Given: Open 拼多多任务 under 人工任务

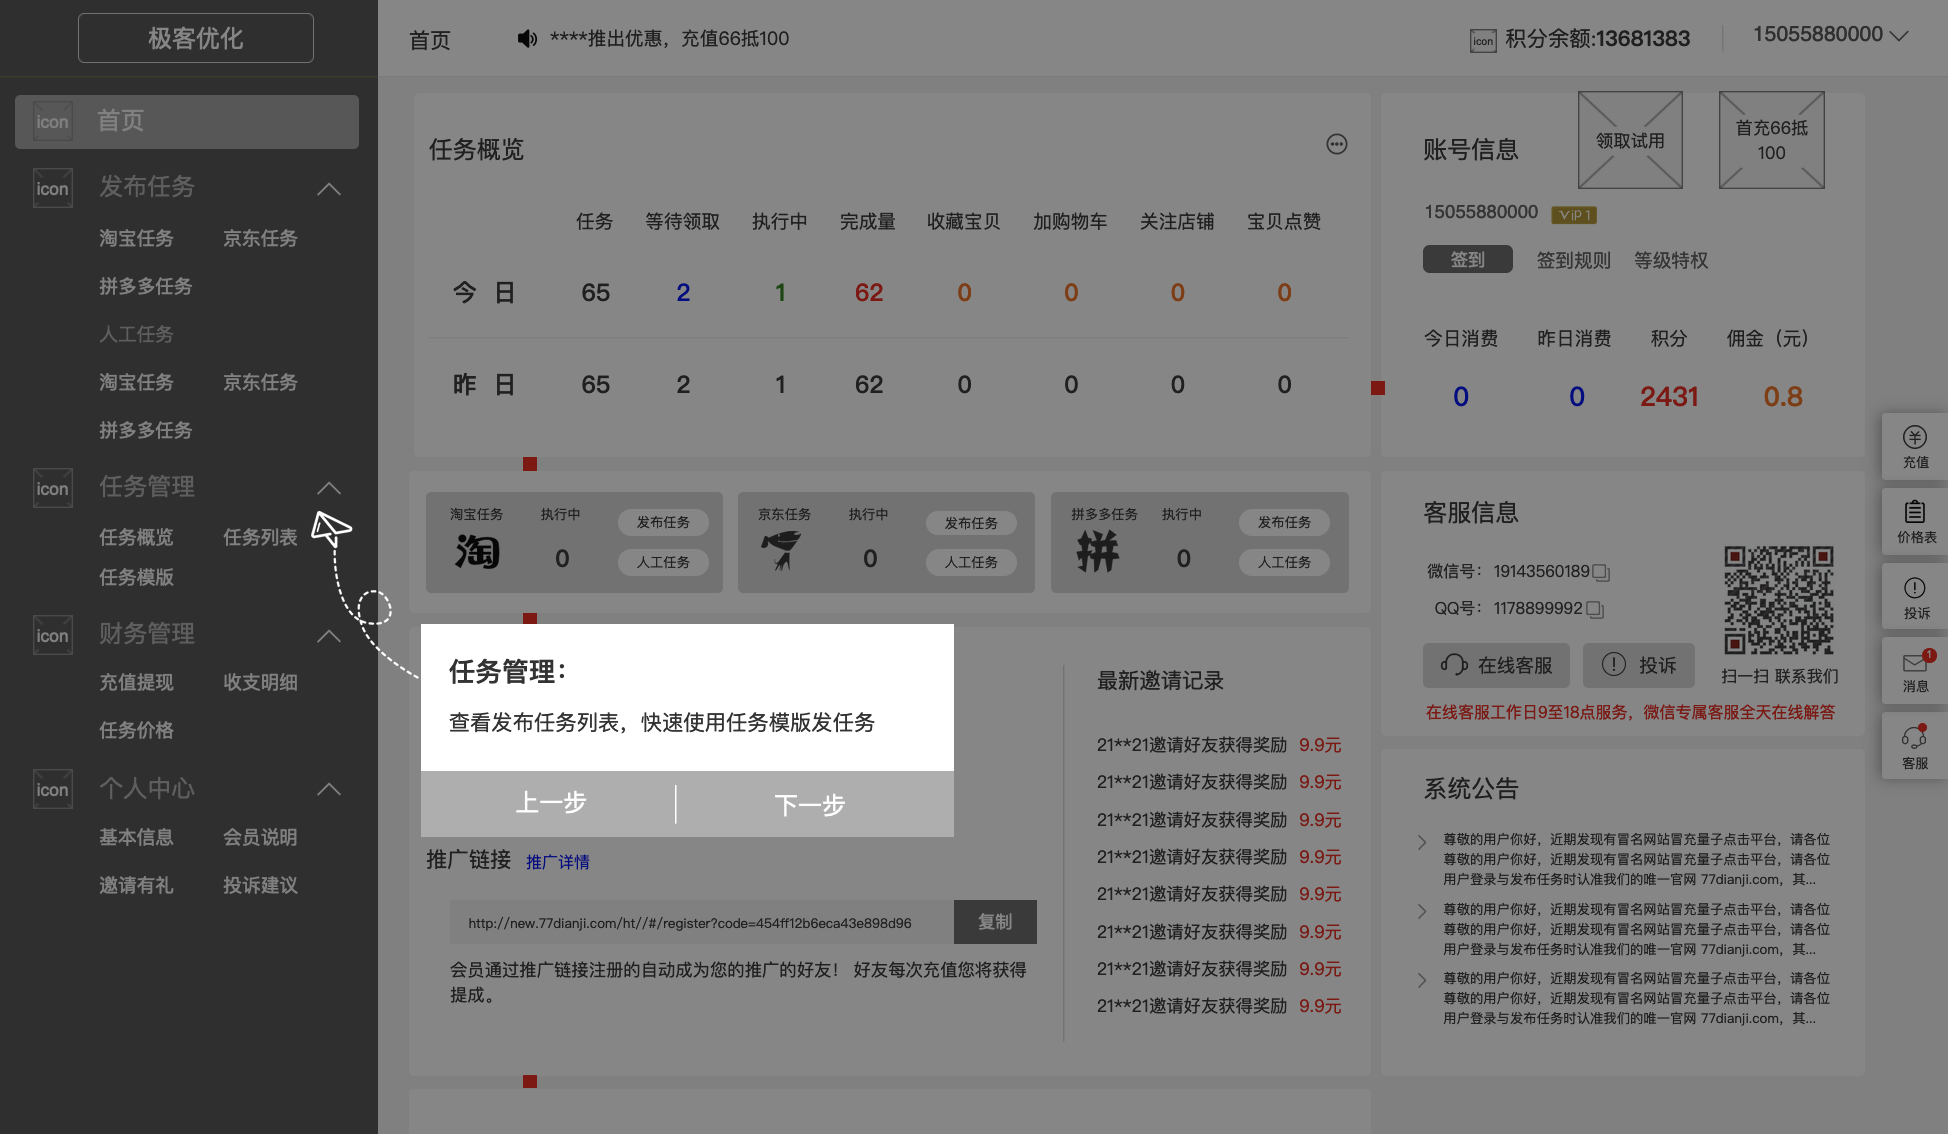Looking at the screenshot, I should [x=145, y=430].
